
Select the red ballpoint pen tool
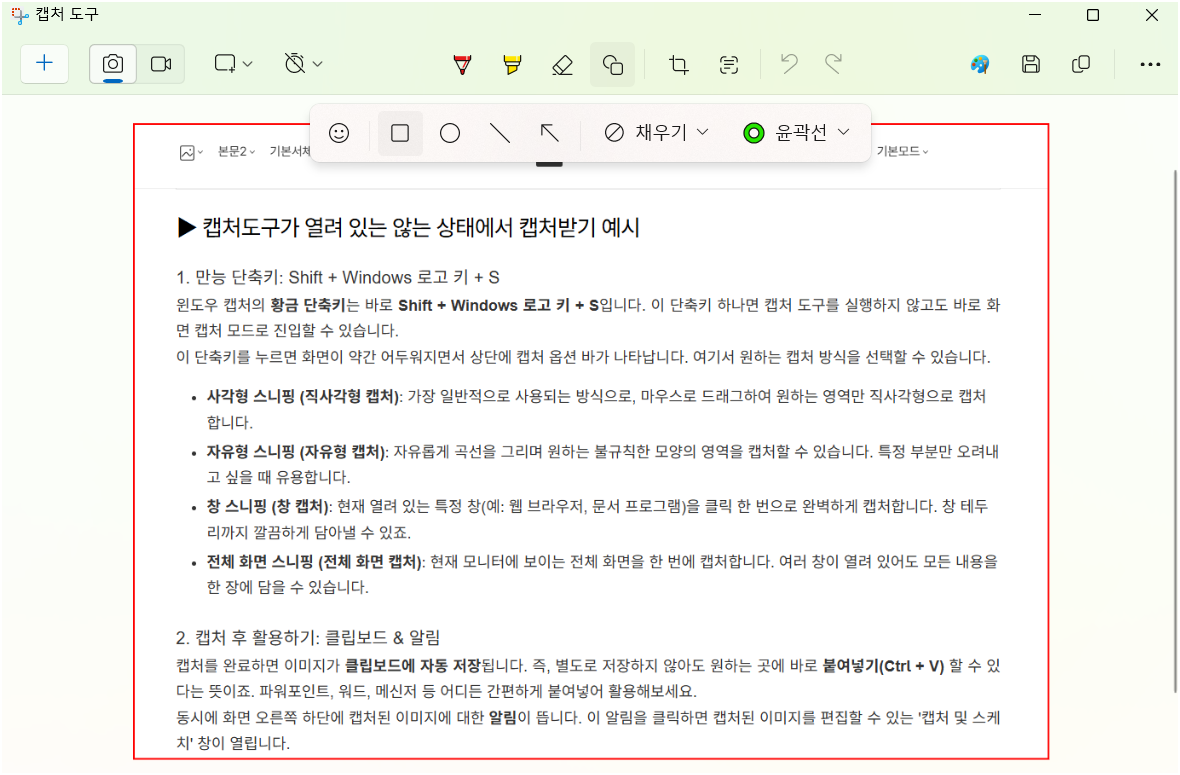coord(461,64)
